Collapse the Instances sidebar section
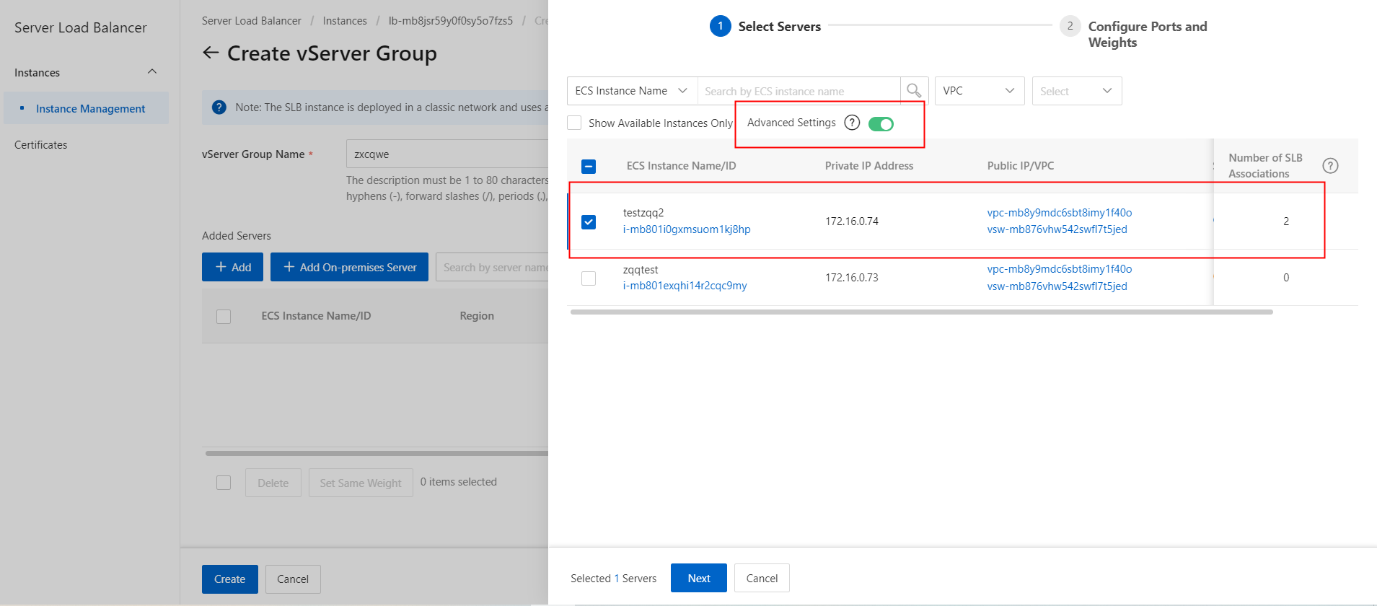The width and height of the screenshot is (1377, 606). coord(152,72)
